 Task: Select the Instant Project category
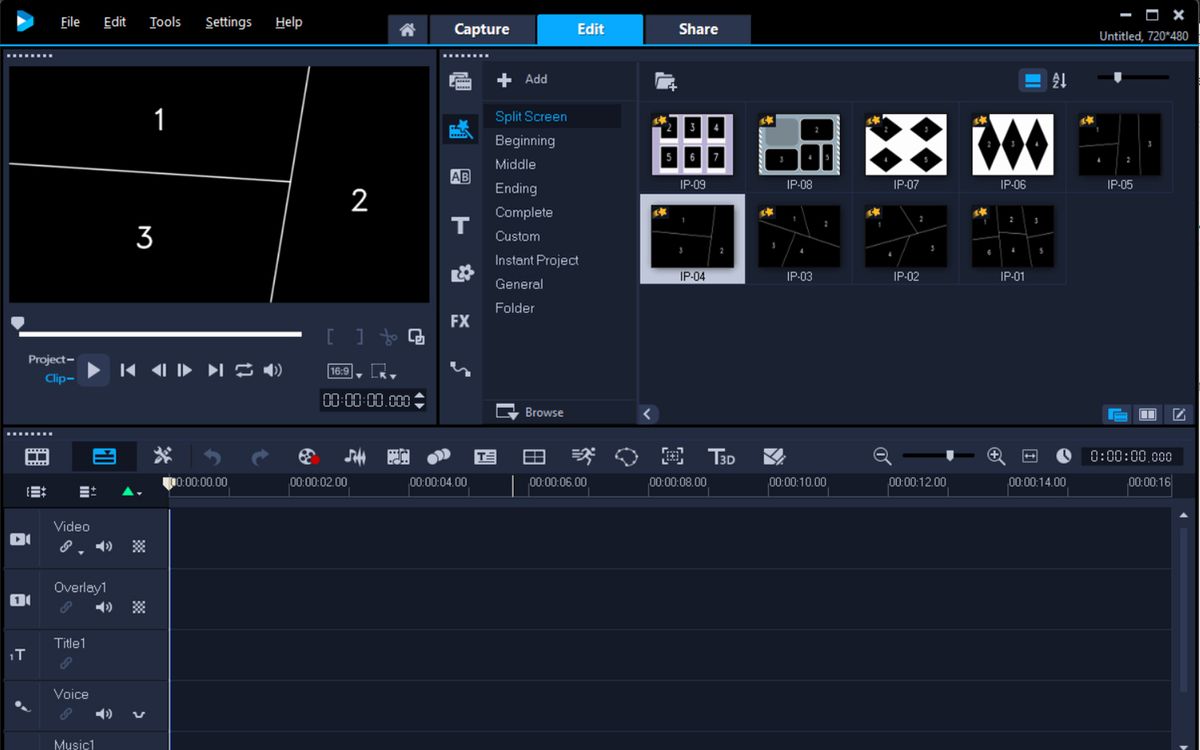click(536, 260)
